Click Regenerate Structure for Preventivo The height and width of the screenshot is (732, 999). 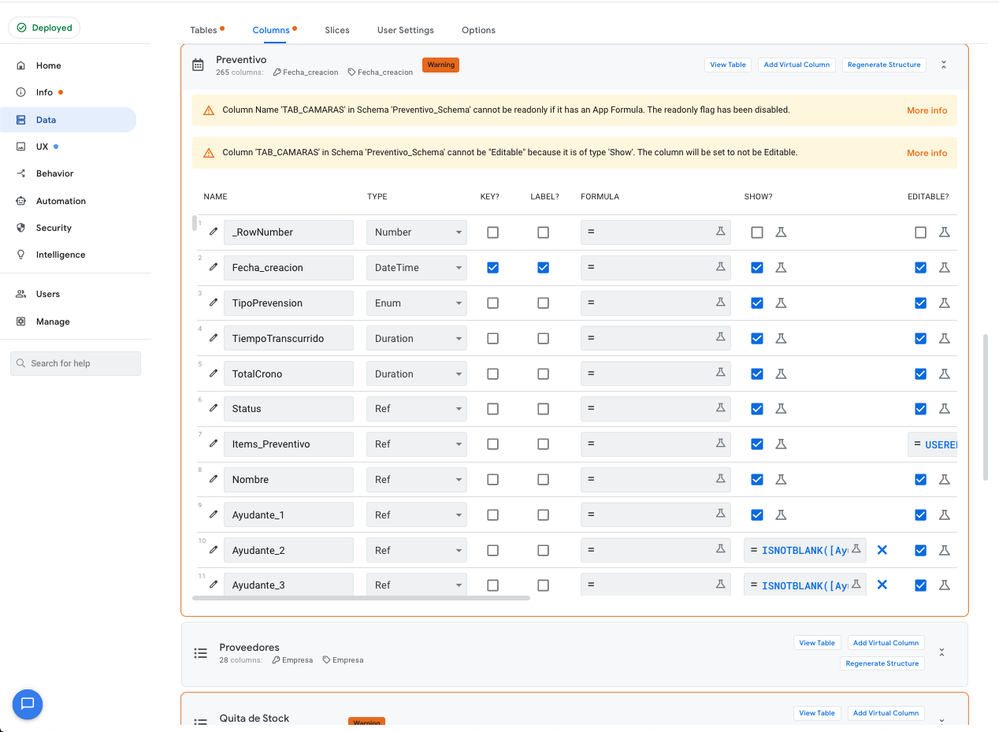[884, 65]
